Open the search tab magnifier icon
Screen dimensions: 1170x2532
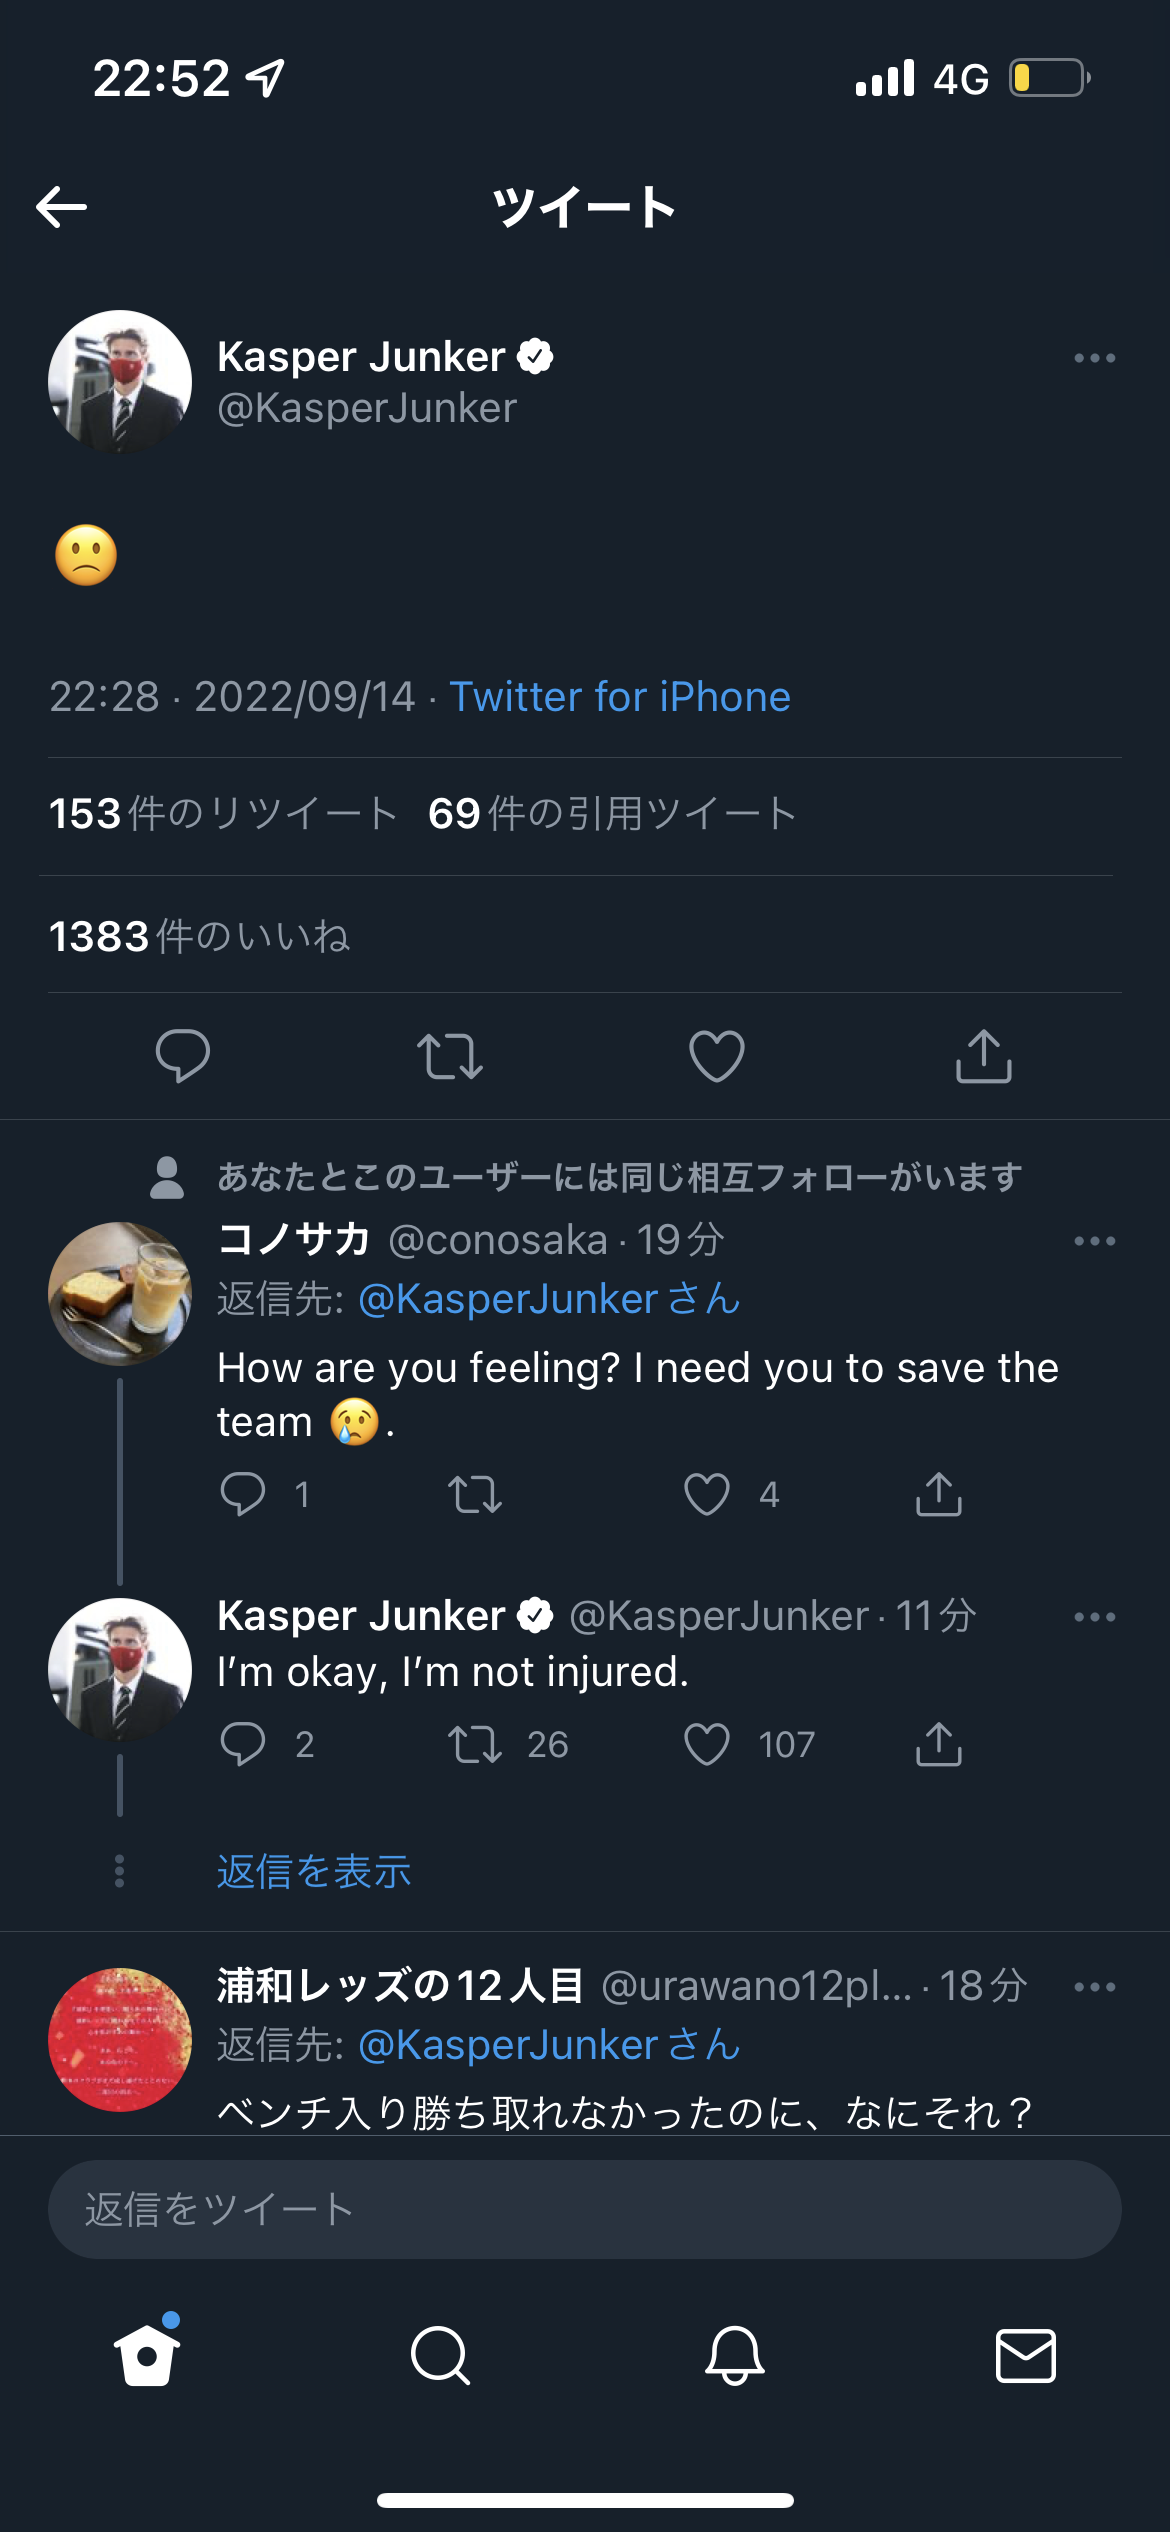tap(440, 2355)
